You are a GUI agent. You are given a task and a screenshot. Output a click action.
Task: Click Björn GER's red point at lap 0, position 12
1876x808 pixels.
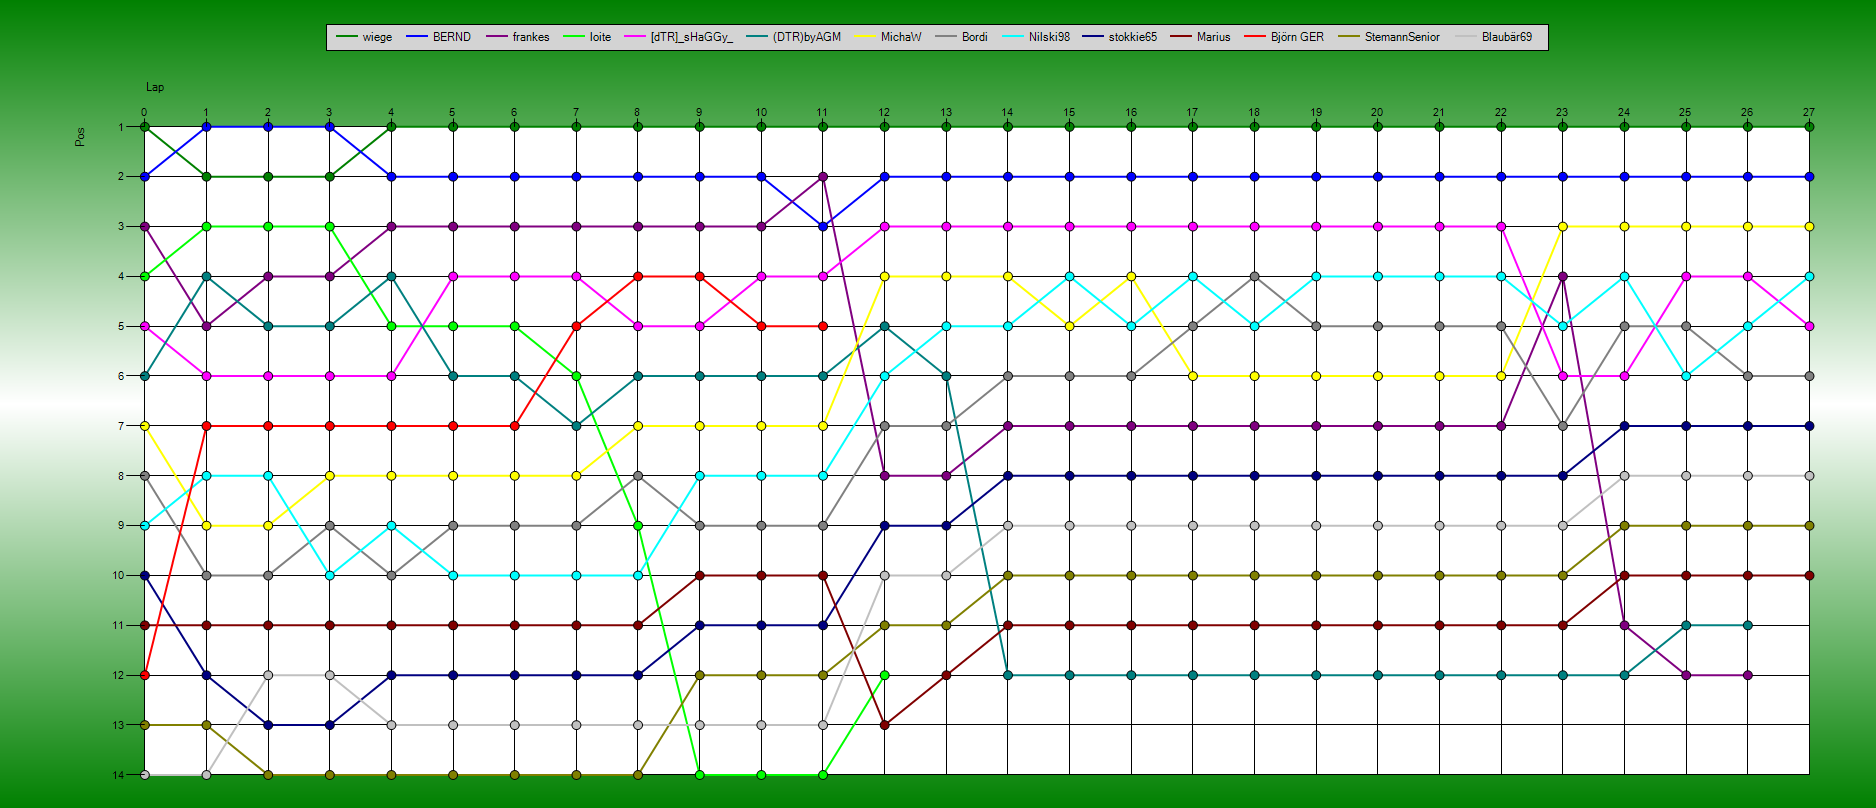(x=145, y=675)
